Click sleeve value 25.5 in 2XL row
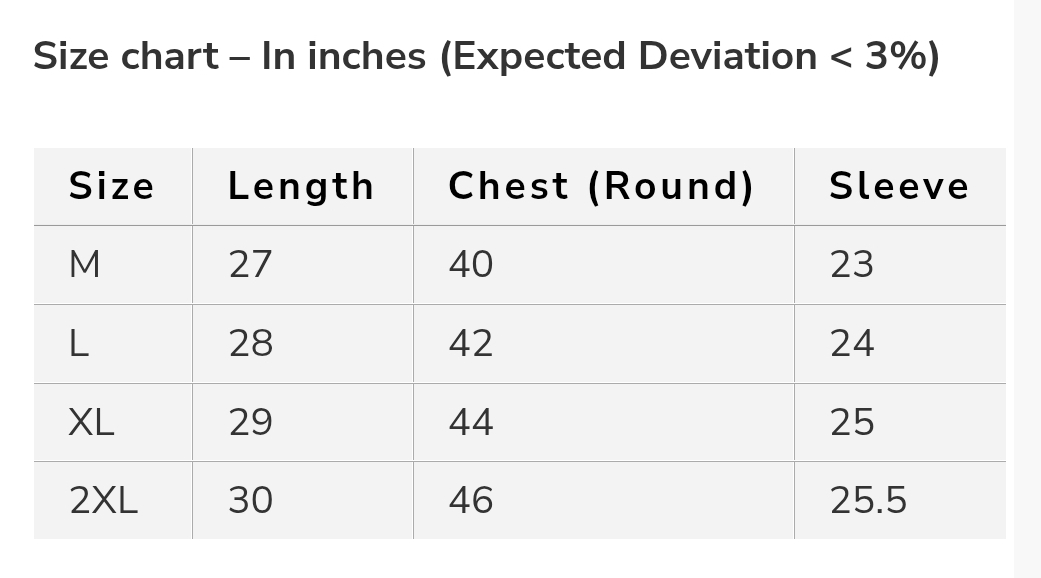This screenshot has height=578, width=1041. (868, 501)
